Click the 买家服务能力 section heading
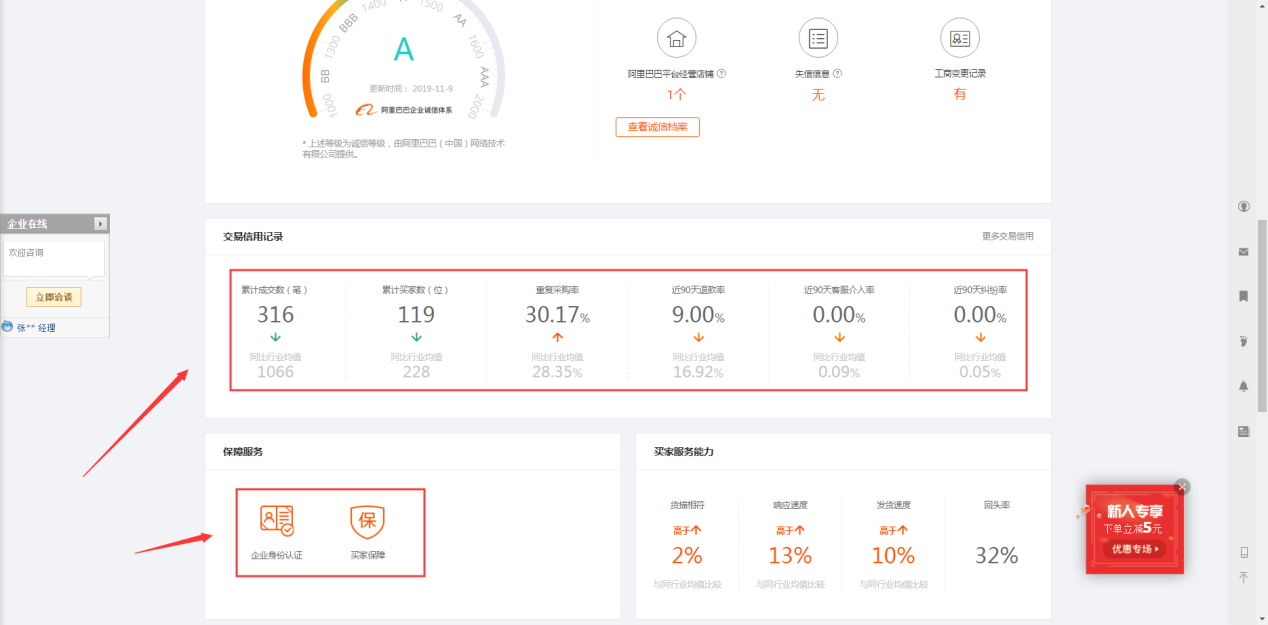The image size is (1268, 625). click(684, 452)
